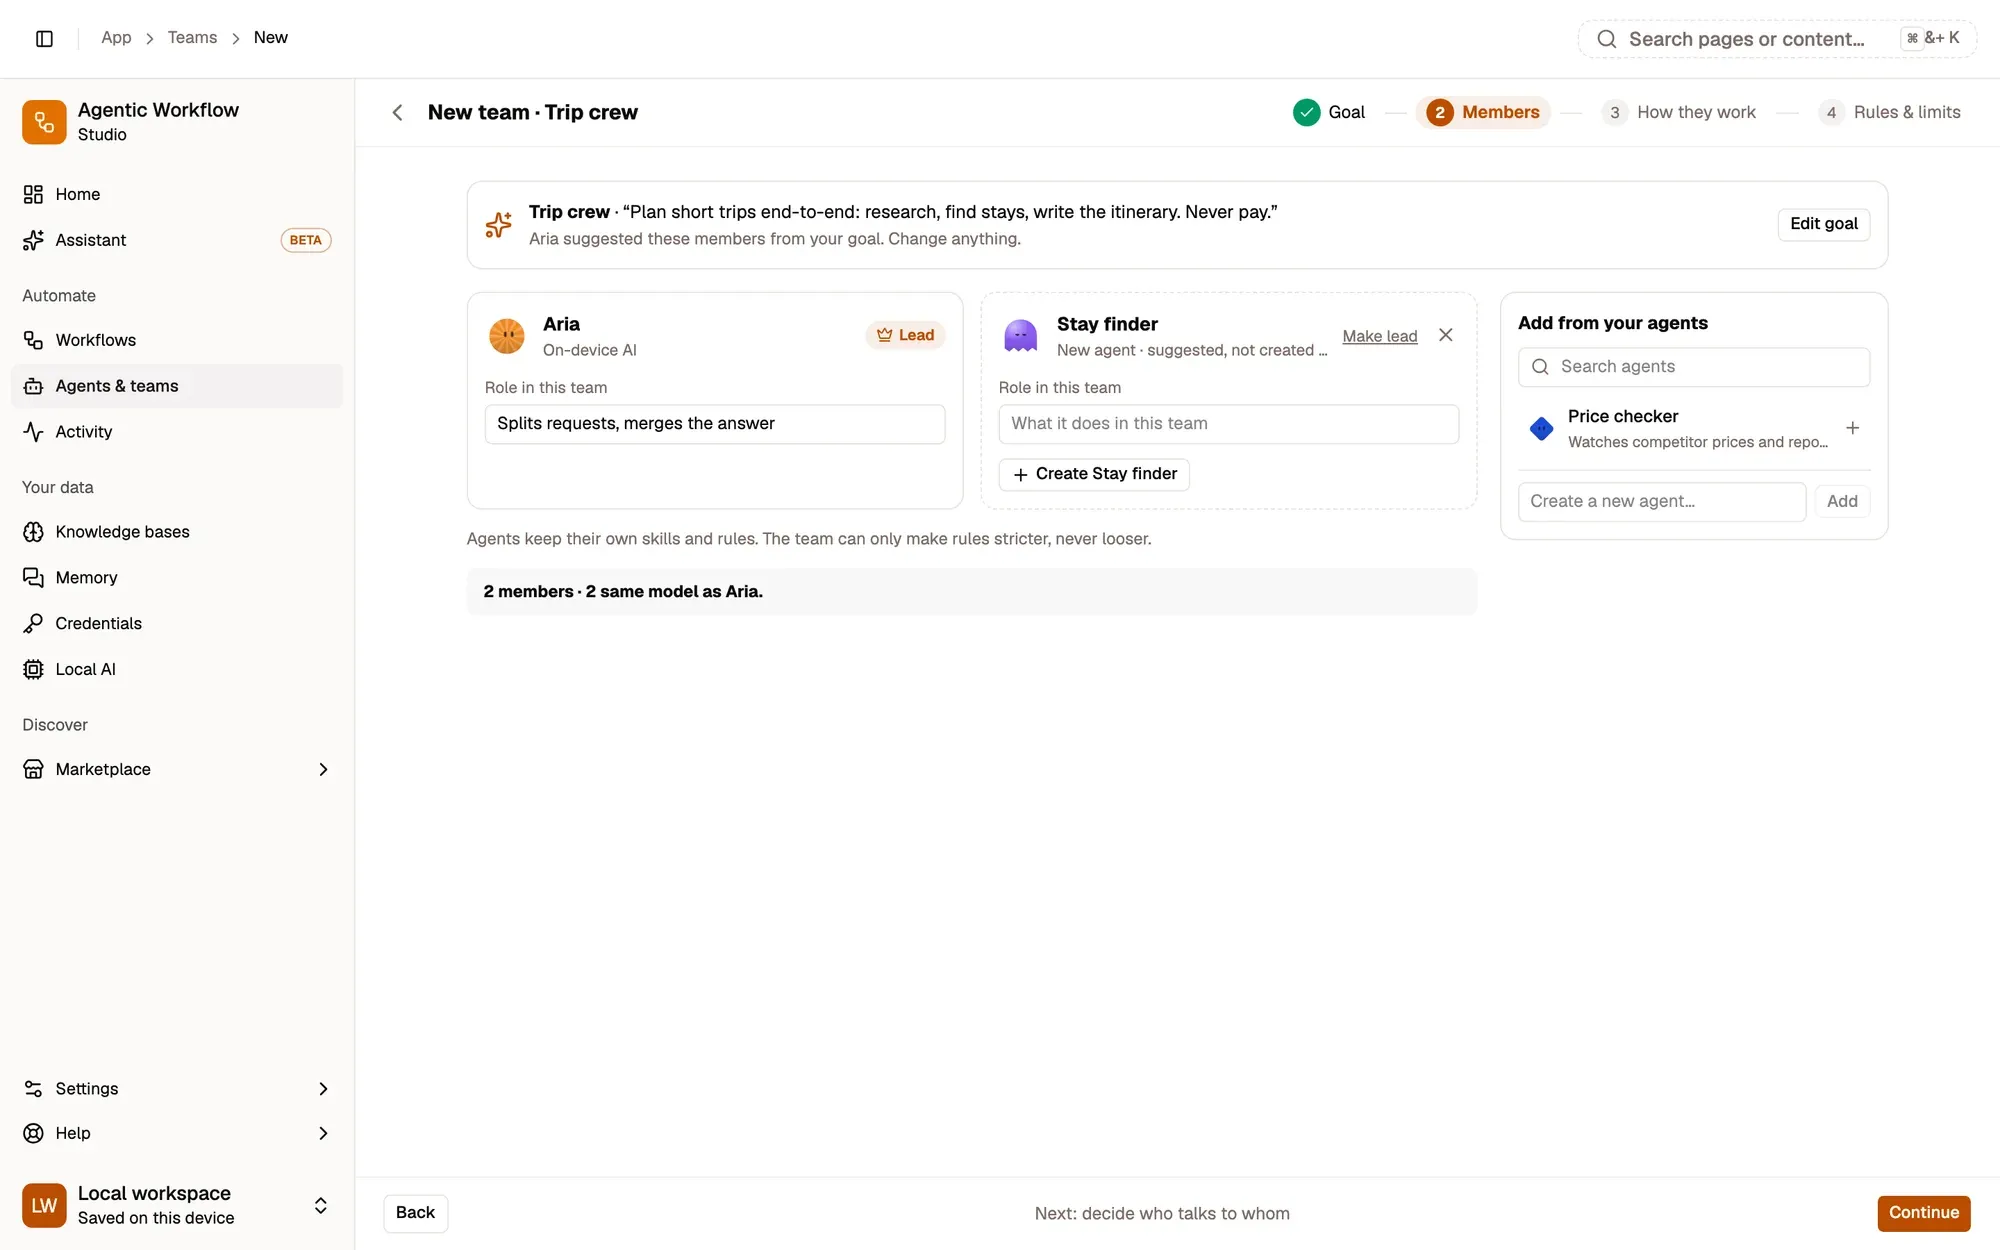Toggle the sidebar panel icon
Viewport: 2000px width, 1250px height.
point(44,38)
